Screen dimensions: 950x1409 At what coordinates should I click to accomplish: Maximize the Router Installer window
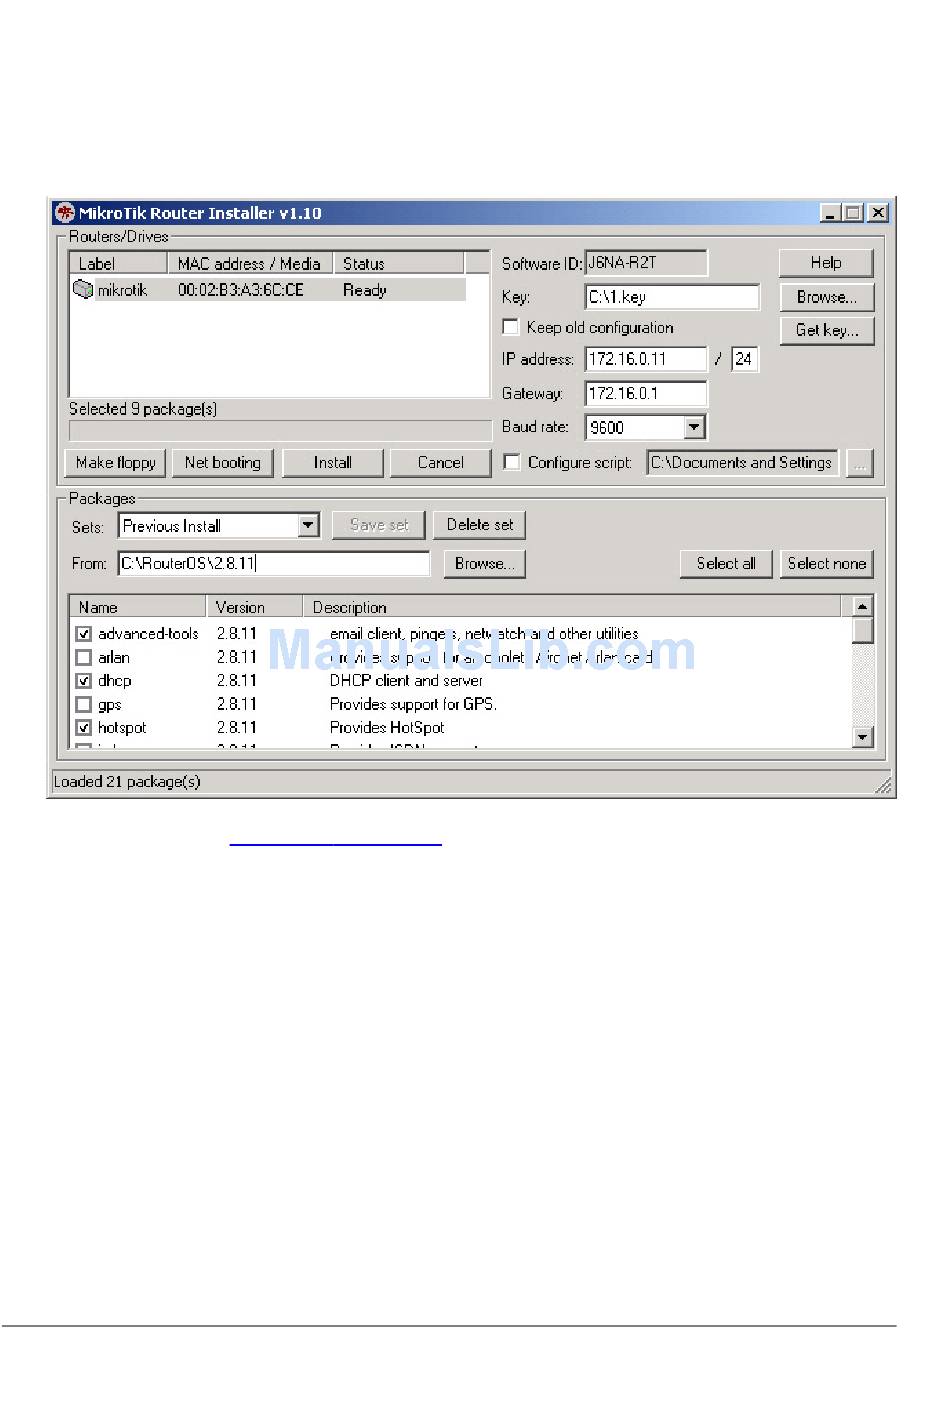click(853, 213)
